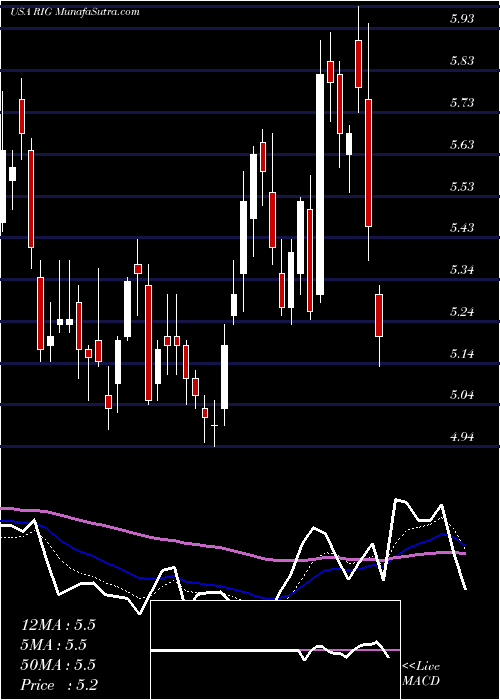Click the 'USA RIG MunafaSutra.com' chart title

coord(75,12)
